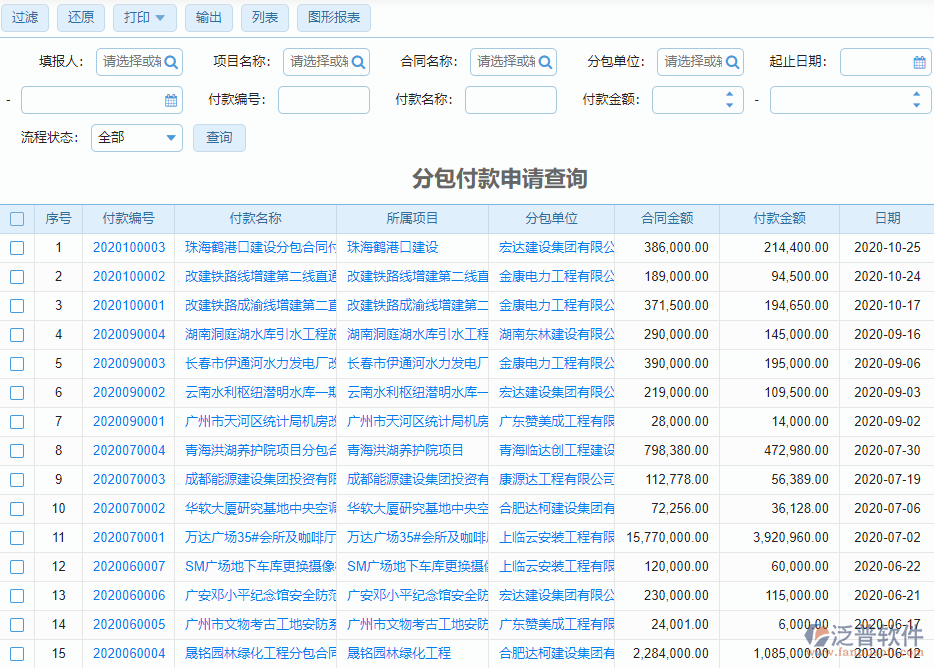The height and width of the screenshot is (668, 934).
Task: Click inside the 付款编号 input field
Action: [323, 99]
